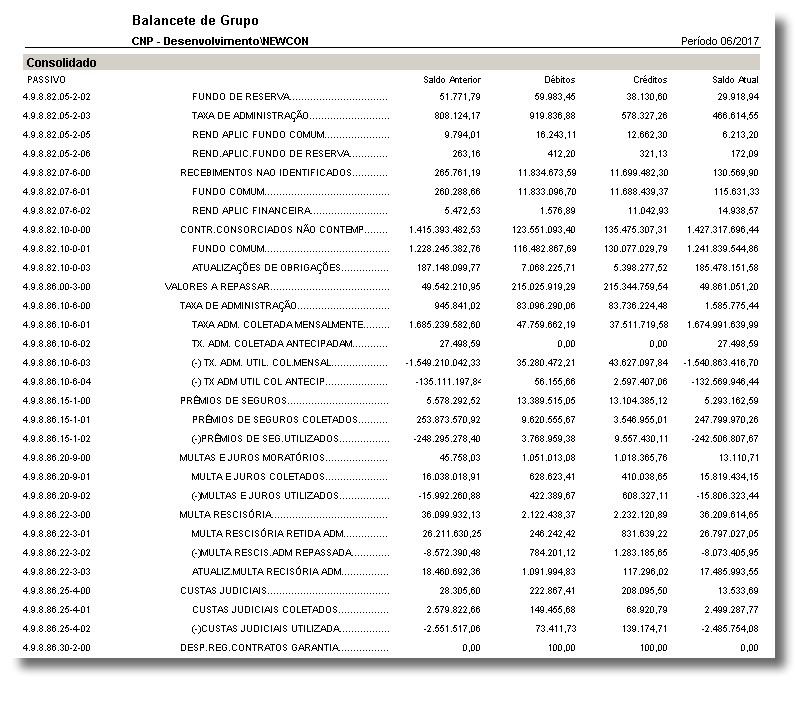Select PRÊMIOS DE SEGUROS row label

point(233,401)
